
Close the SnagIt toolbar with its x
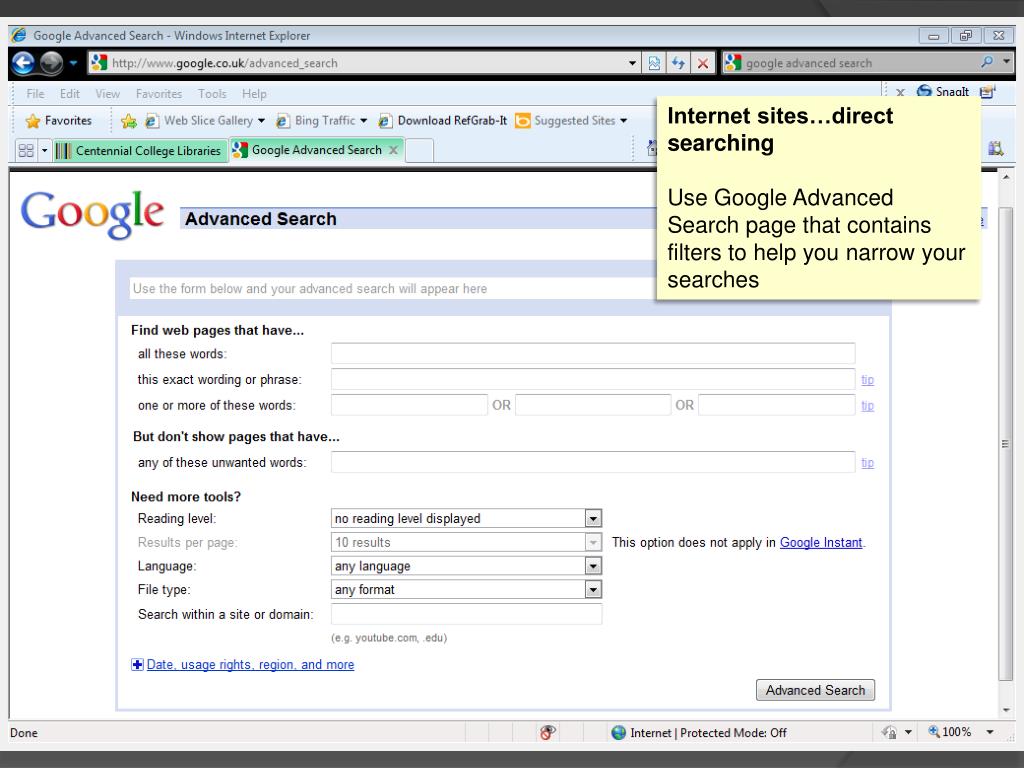click(x=901, y=92)
